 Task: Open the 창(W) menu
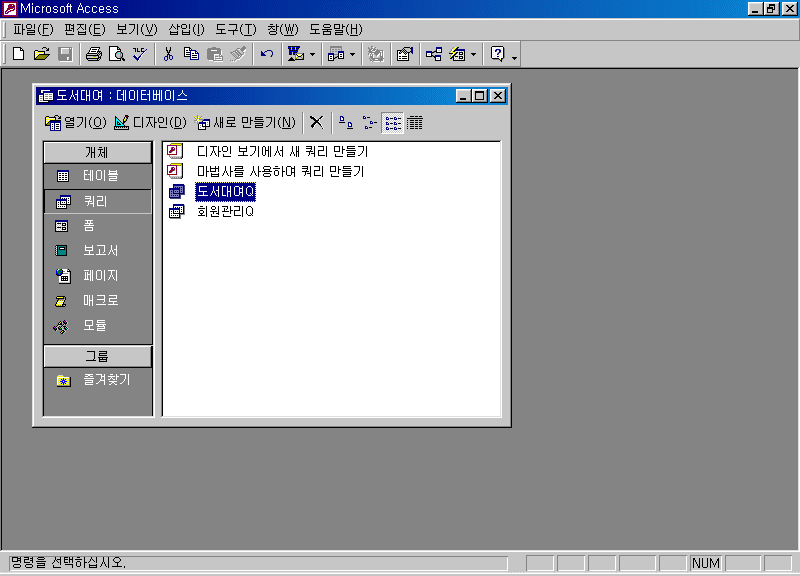(x=283, y=30)
